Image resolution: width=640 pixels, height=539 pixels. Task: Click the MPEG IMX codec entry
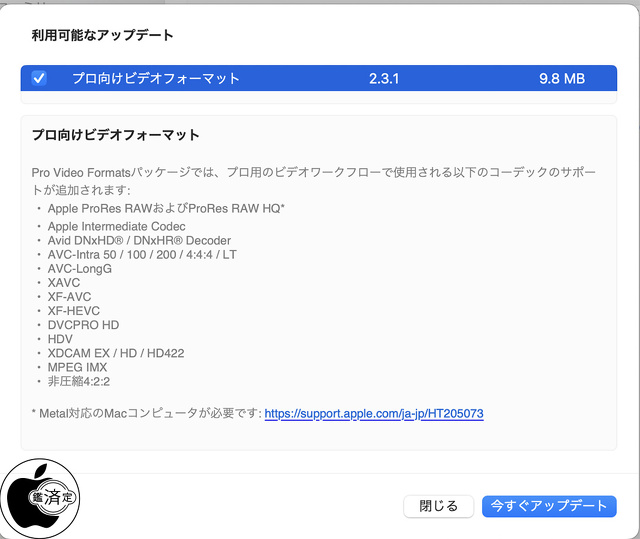click(x=77, y=367)
